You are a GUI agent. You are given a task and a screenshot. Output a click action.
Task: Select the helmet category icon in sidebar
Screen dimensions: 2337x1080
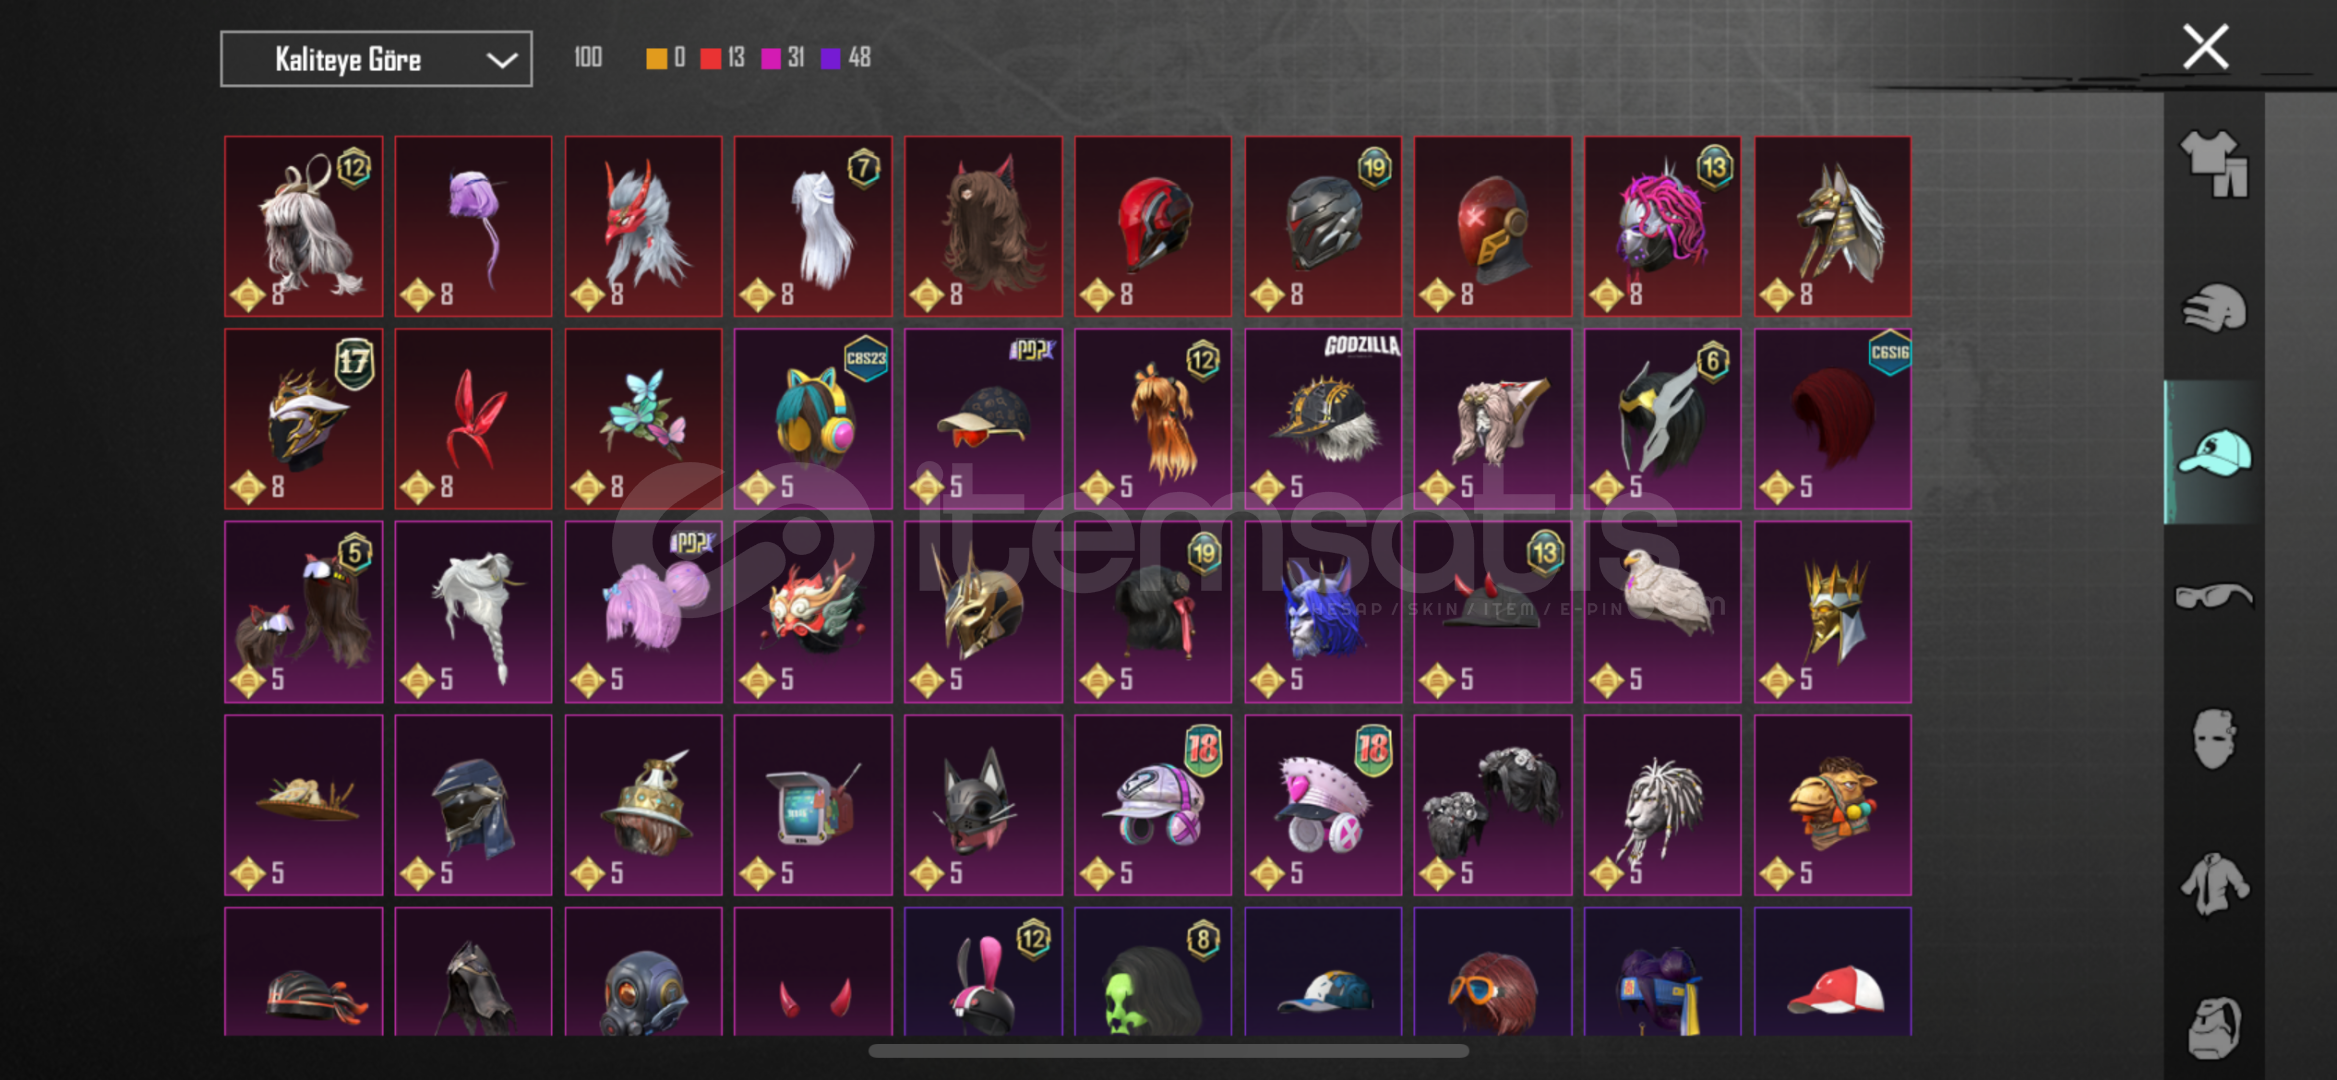[x=2214, y=308]
